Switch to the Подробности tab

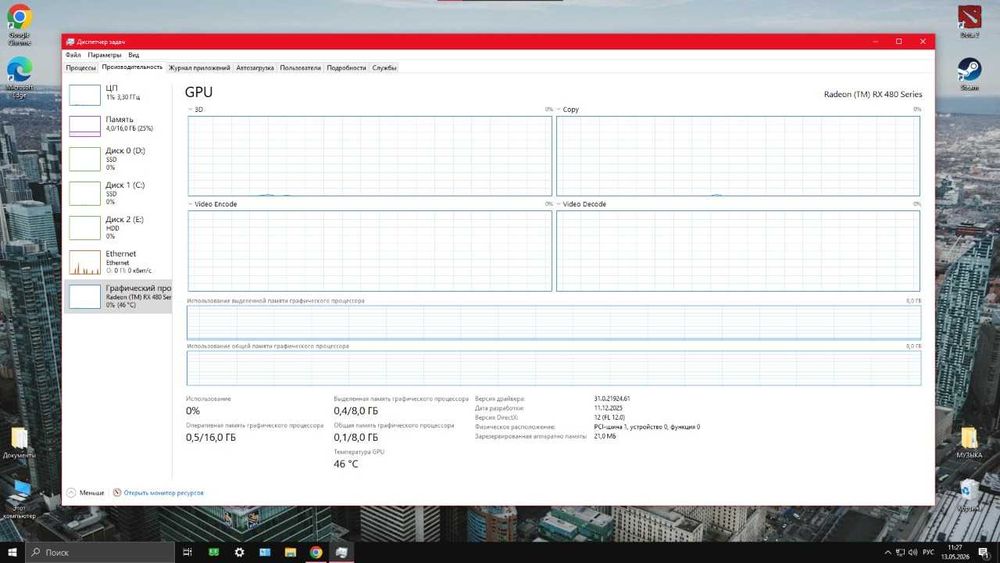(346, 68)
